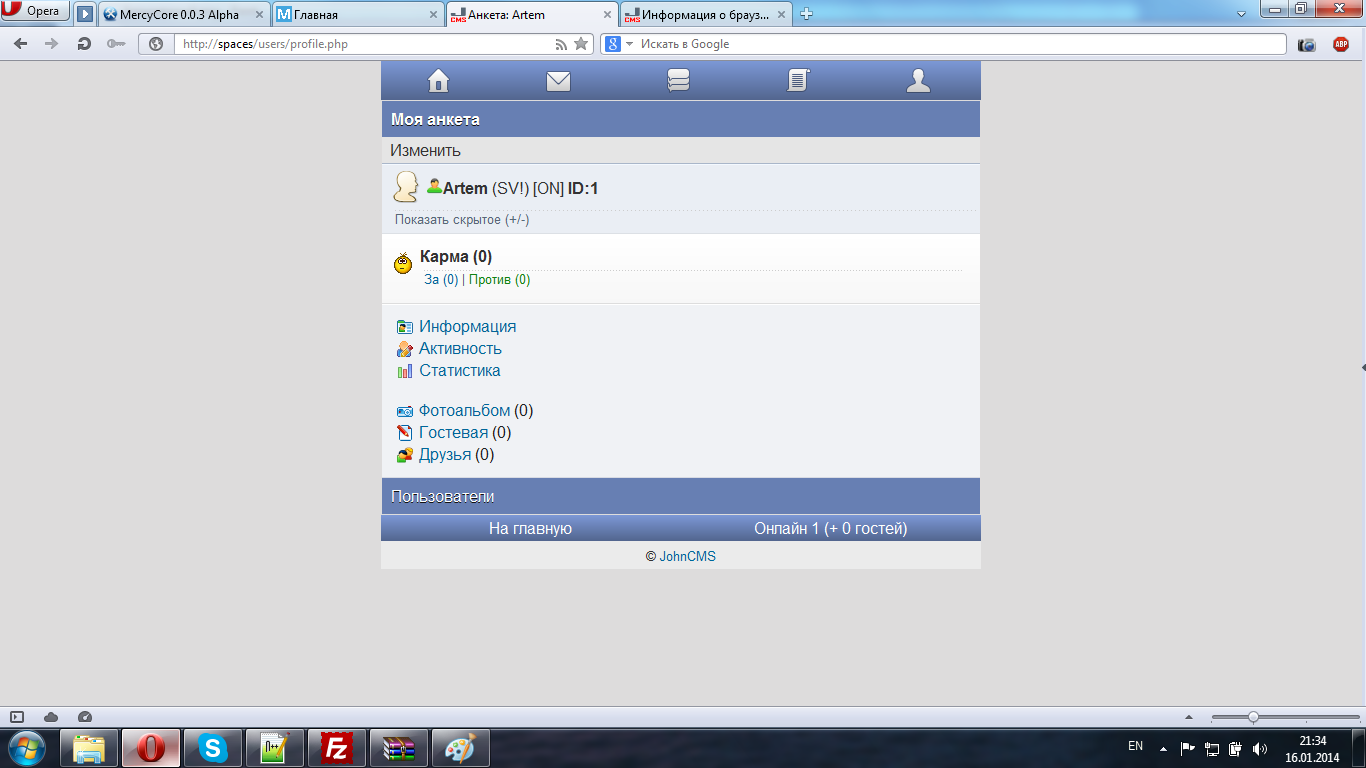Open the Opera main menu button

(x=36, y=12)
